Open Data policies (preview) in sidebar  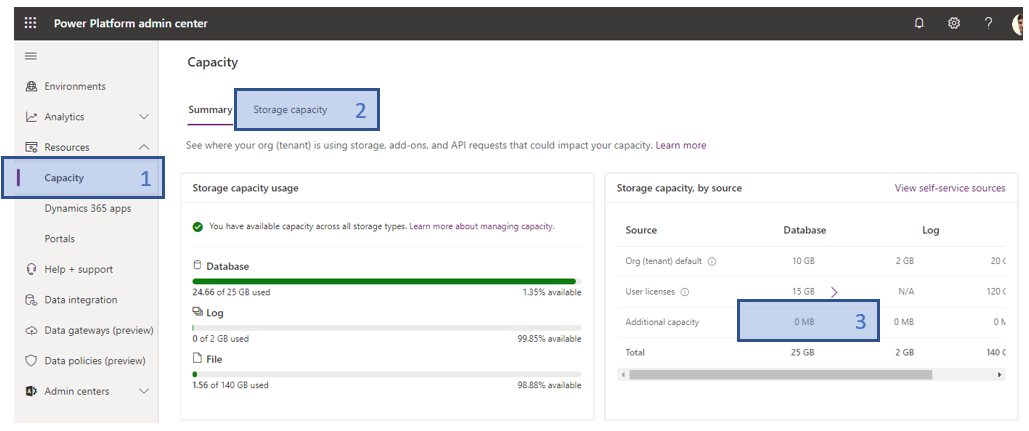pyautogui.click(x=94, y=360)
